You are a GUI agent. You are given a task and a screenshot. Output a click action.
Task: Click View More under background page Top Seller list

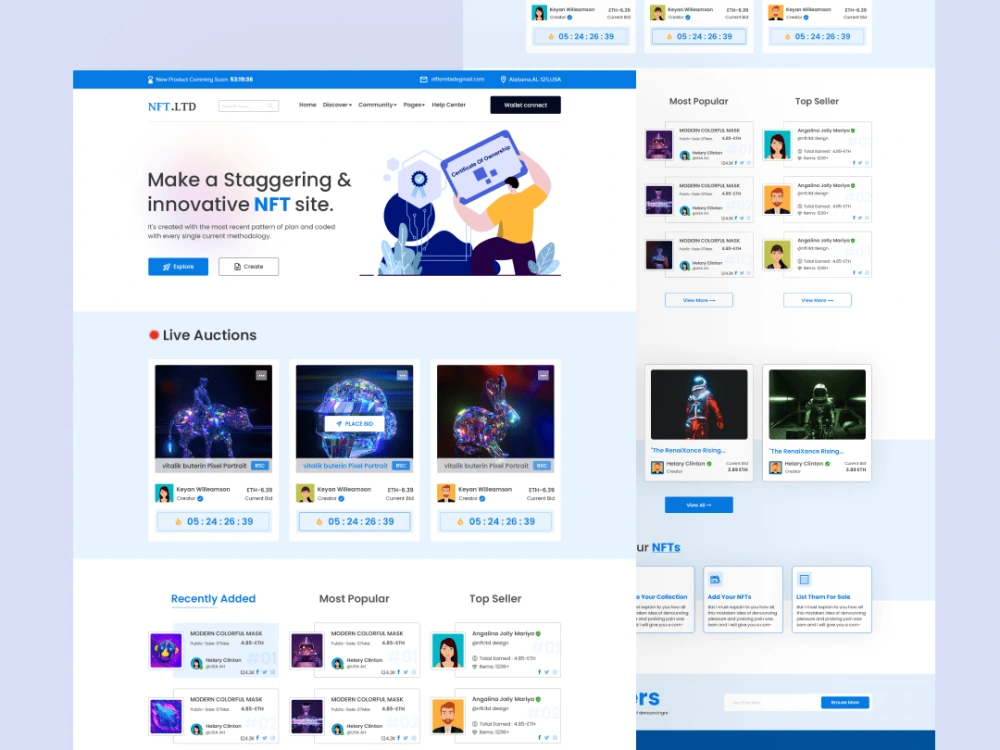click(817, 300)
